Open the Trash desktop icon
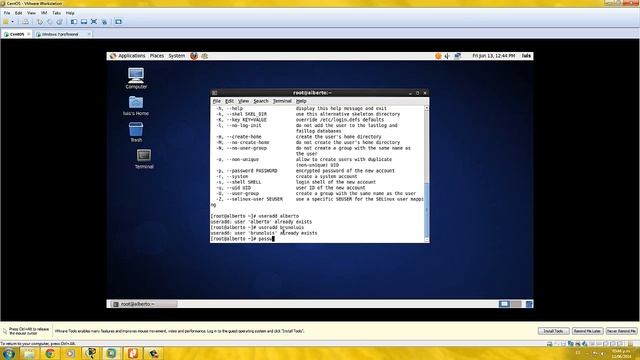 pos(136,129)
